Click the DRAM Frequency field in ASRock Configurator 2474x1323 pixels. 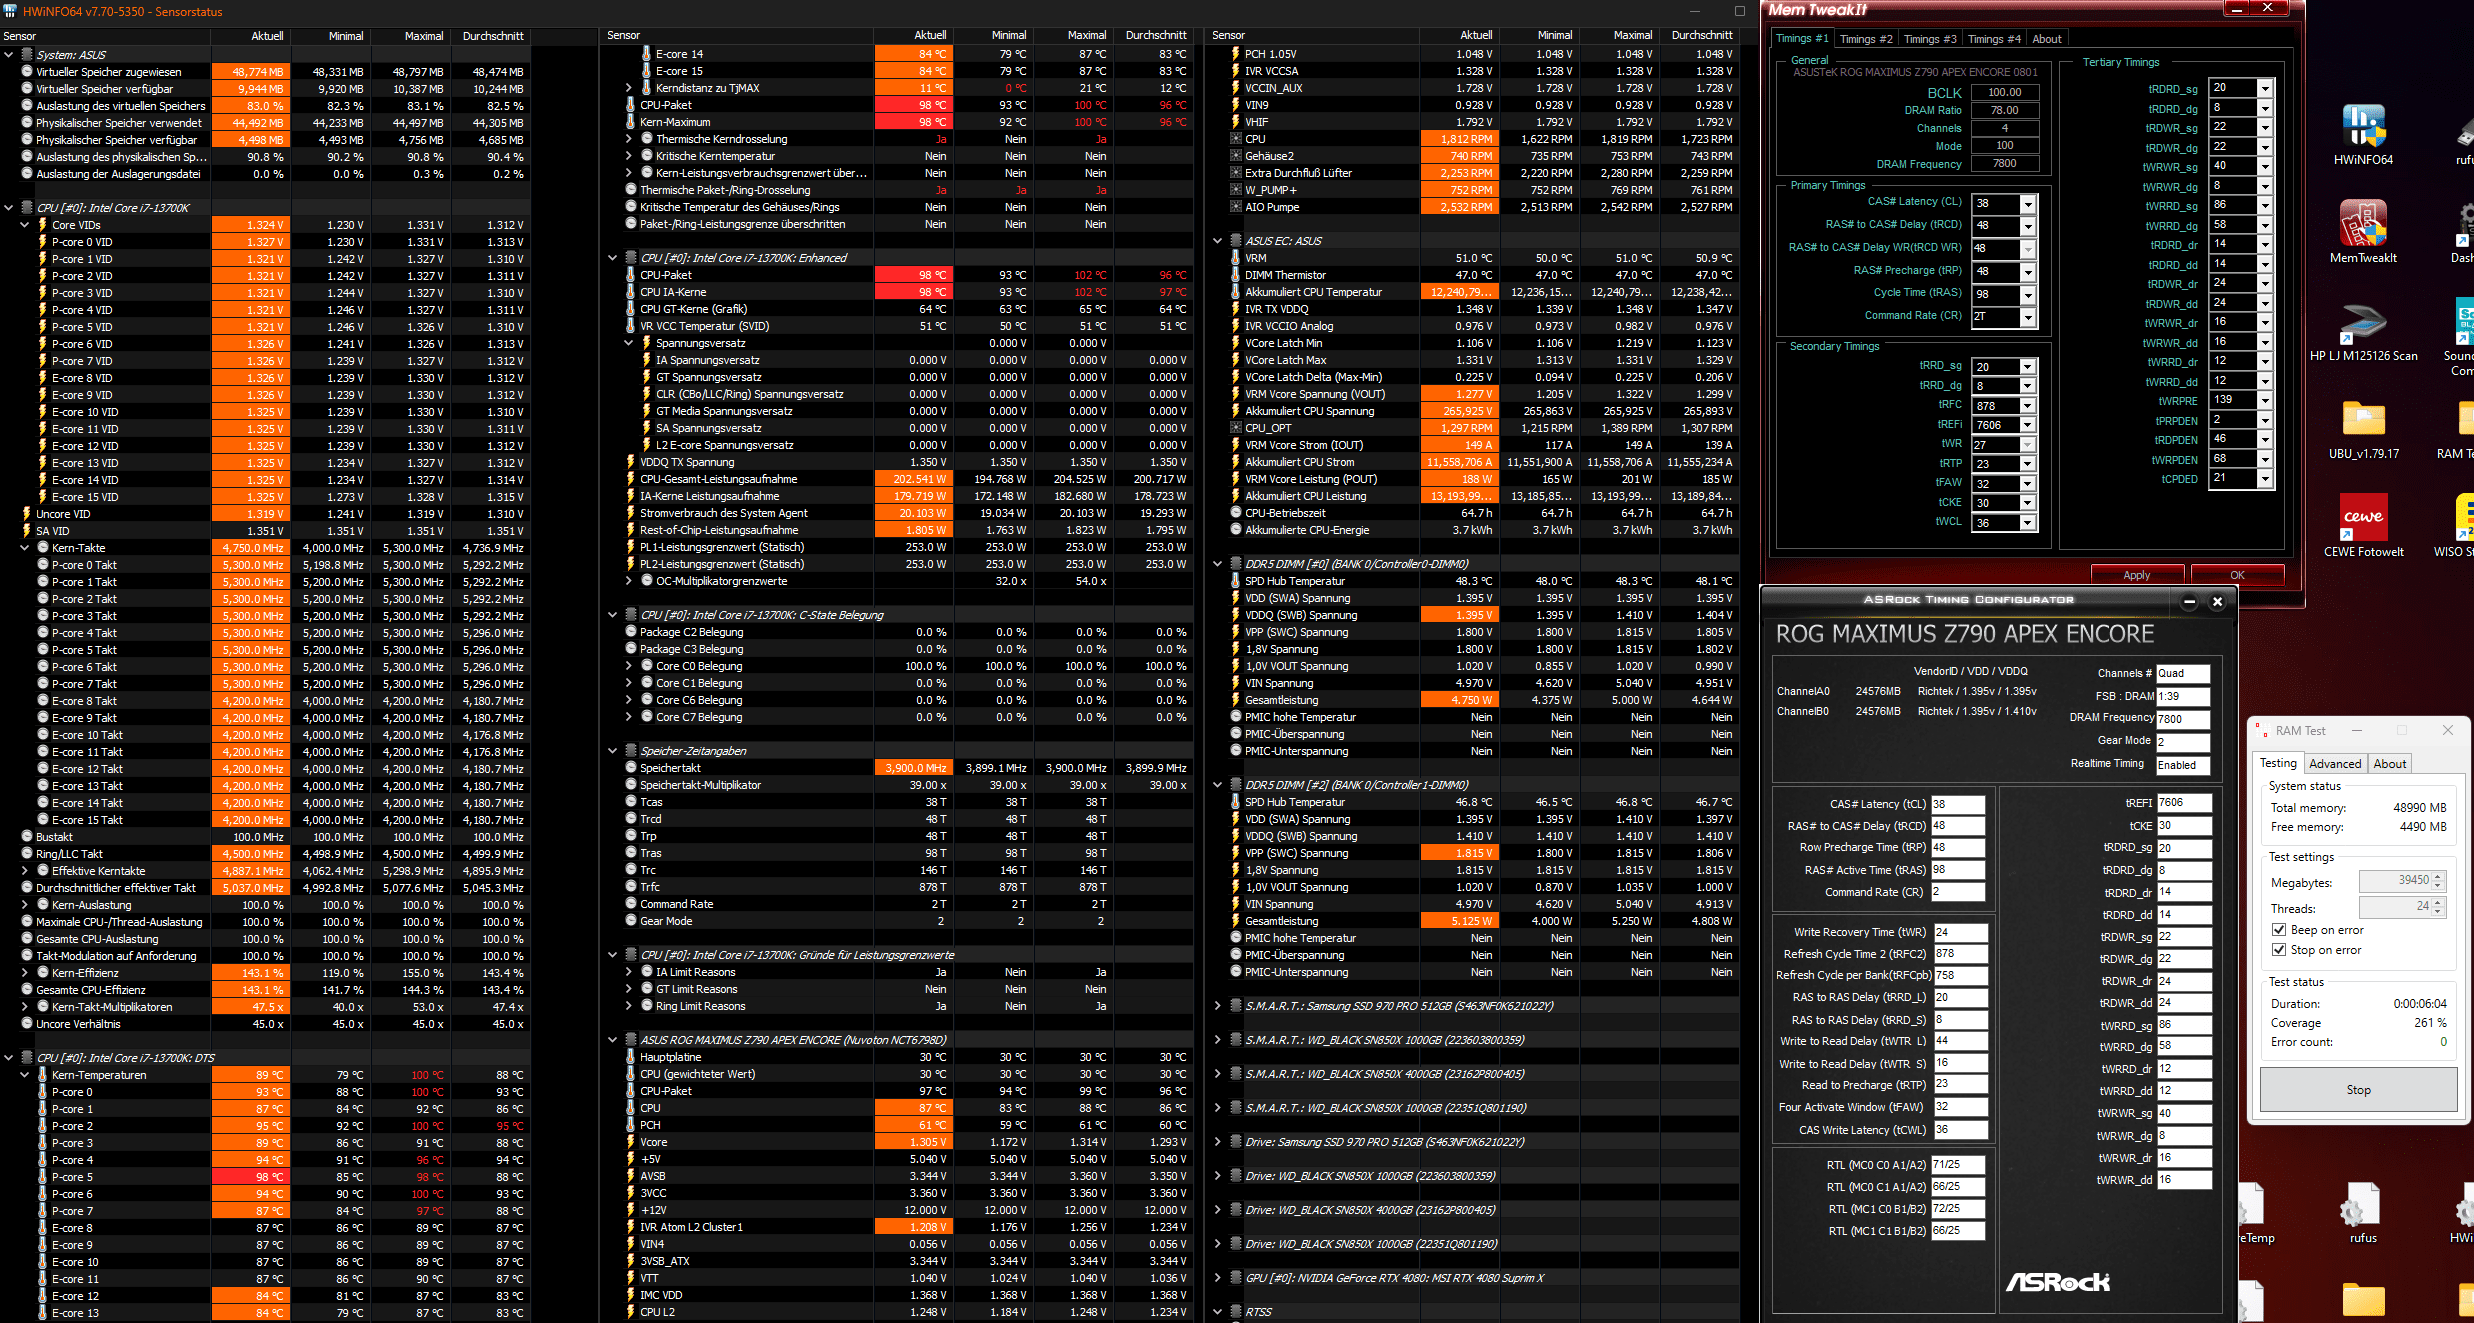pos(2183,719)
